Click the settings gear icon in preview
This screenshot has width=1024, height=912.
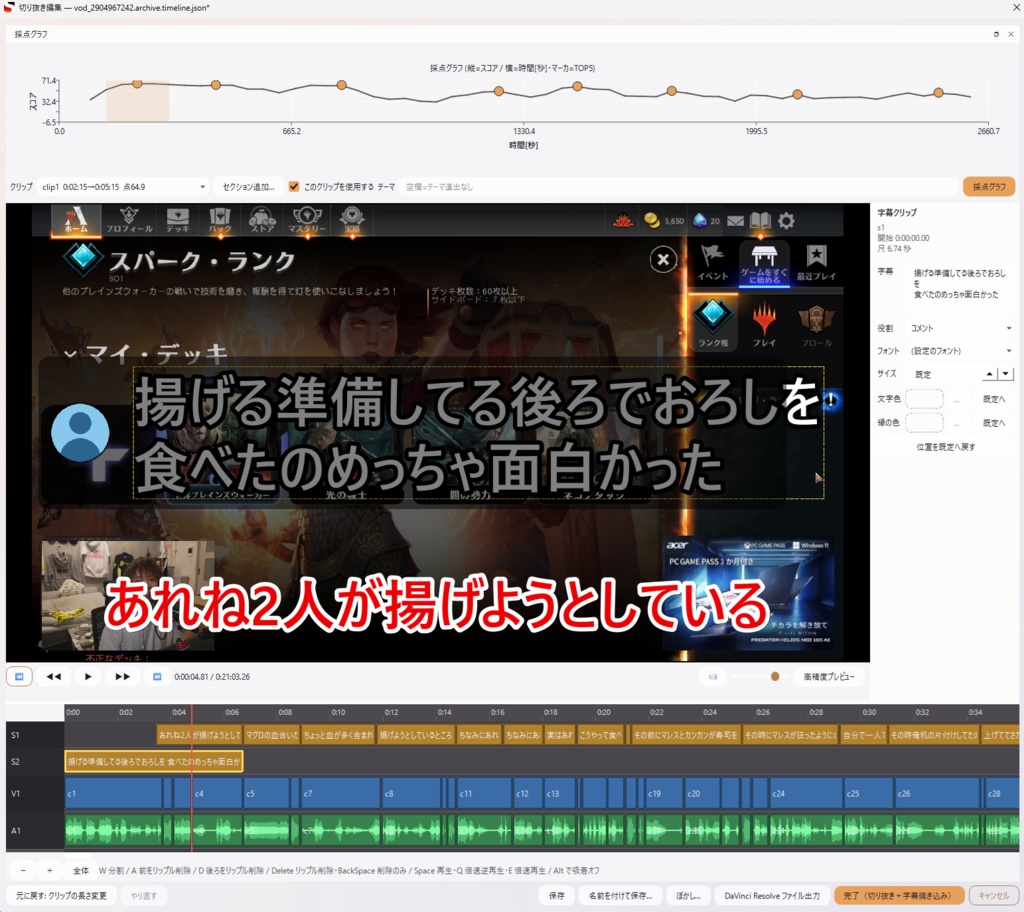(x=786, y=221)
